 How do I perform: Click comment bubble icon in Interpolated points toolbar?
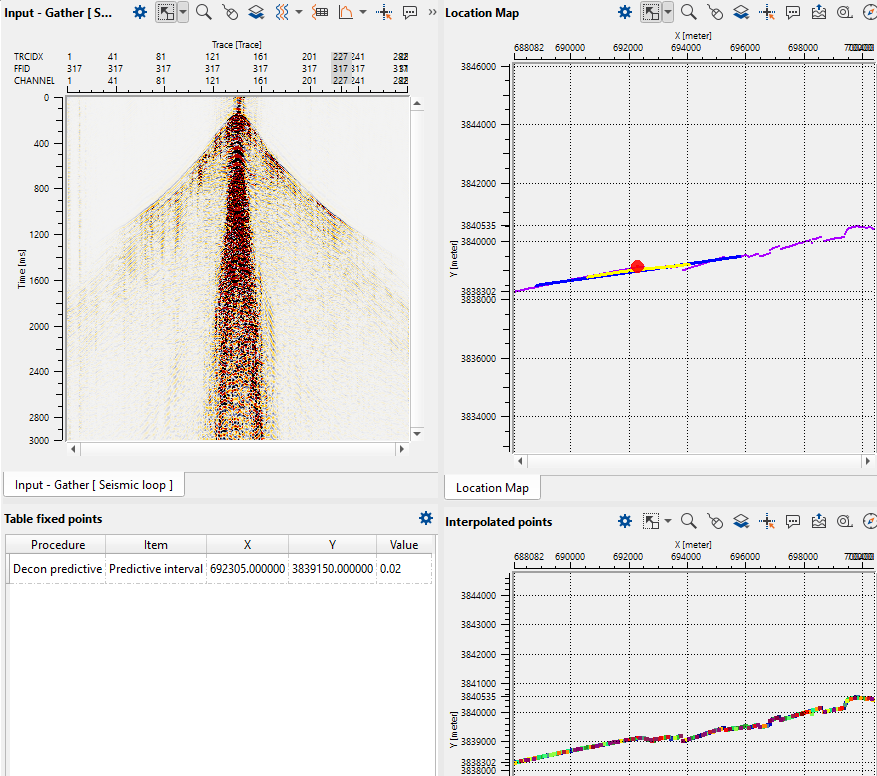pos(793,521)
